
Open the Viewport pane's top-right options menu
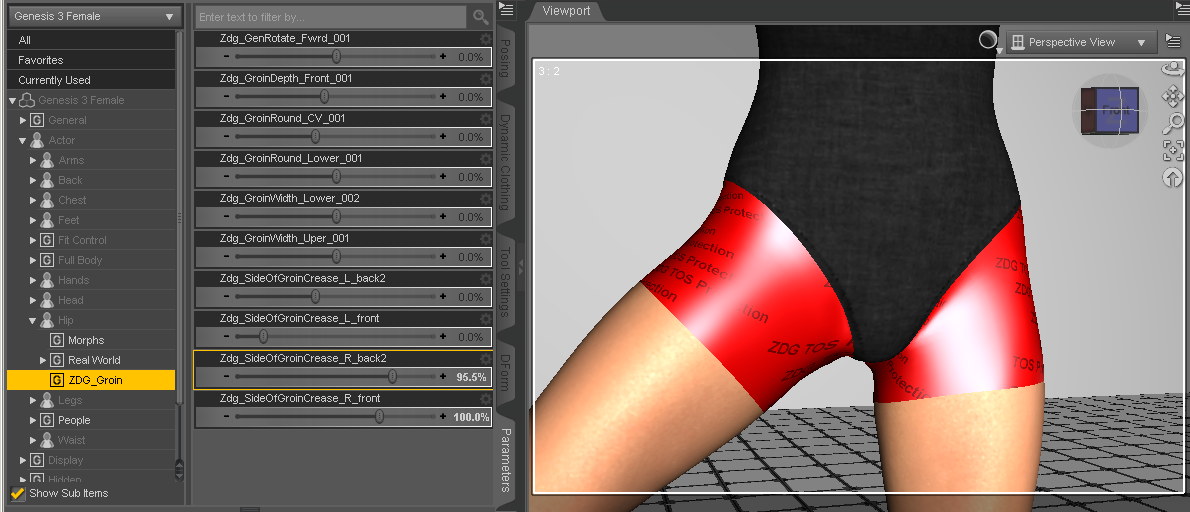(1182, 9)
